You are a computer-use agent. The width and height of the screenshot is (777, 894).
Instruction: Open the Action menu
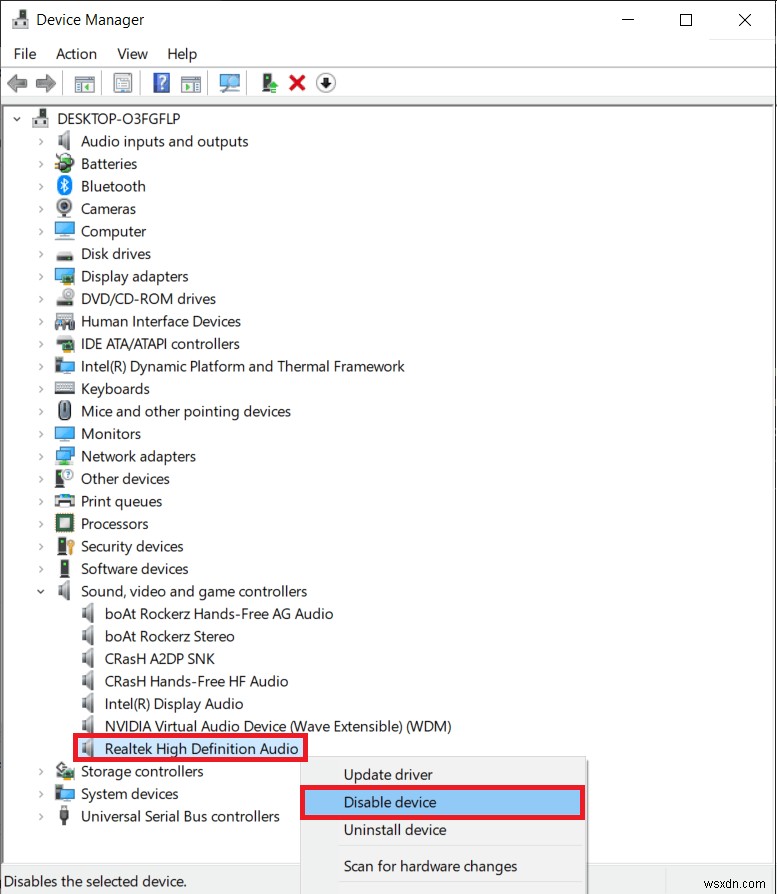click(76, 54)
